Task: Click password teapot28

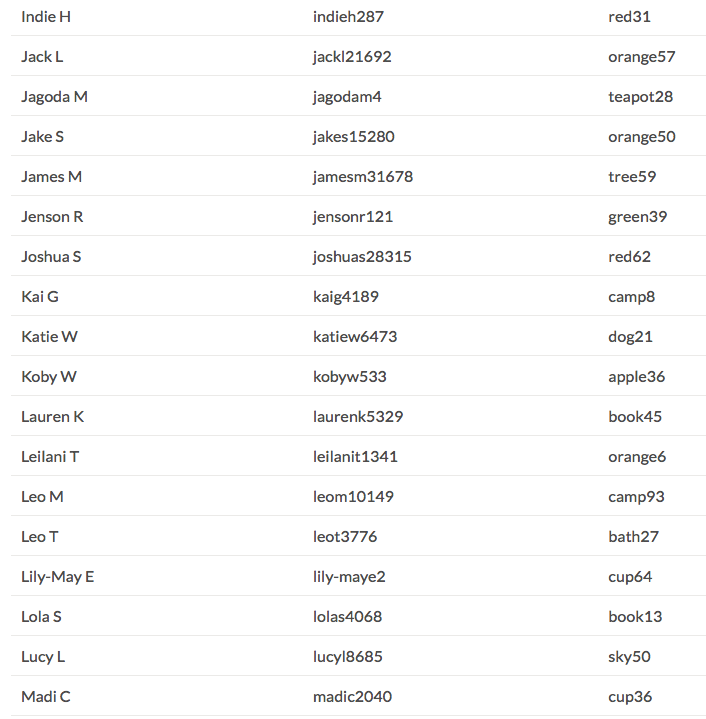Action: [x=640, y=97]
